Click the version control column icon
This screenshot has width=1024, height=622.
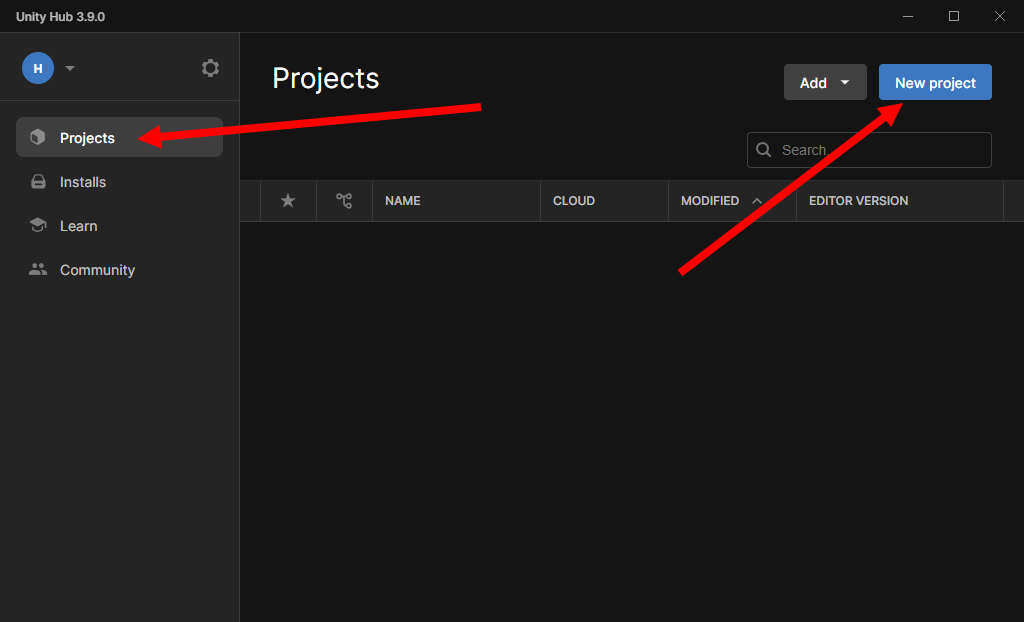344,201
